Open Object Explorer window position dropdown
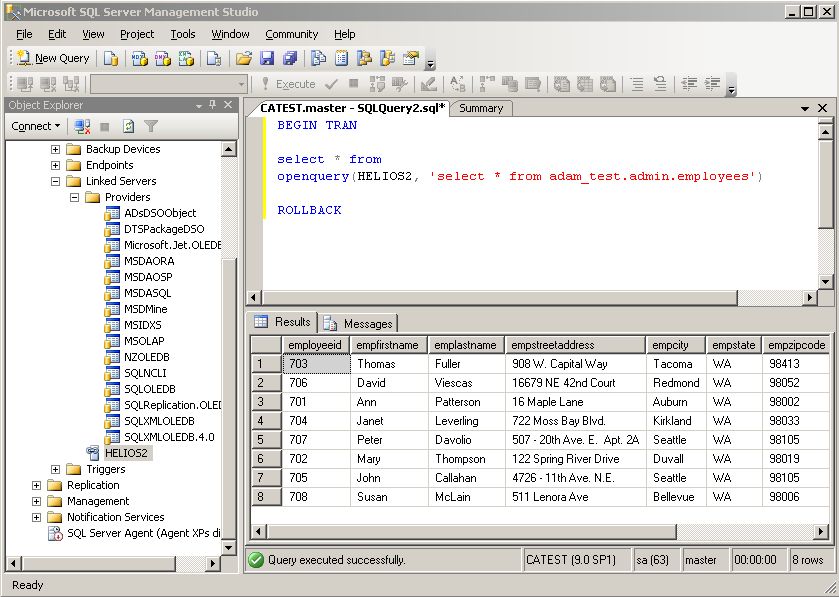Screen dimensions: 839x597 coord(199,105)
